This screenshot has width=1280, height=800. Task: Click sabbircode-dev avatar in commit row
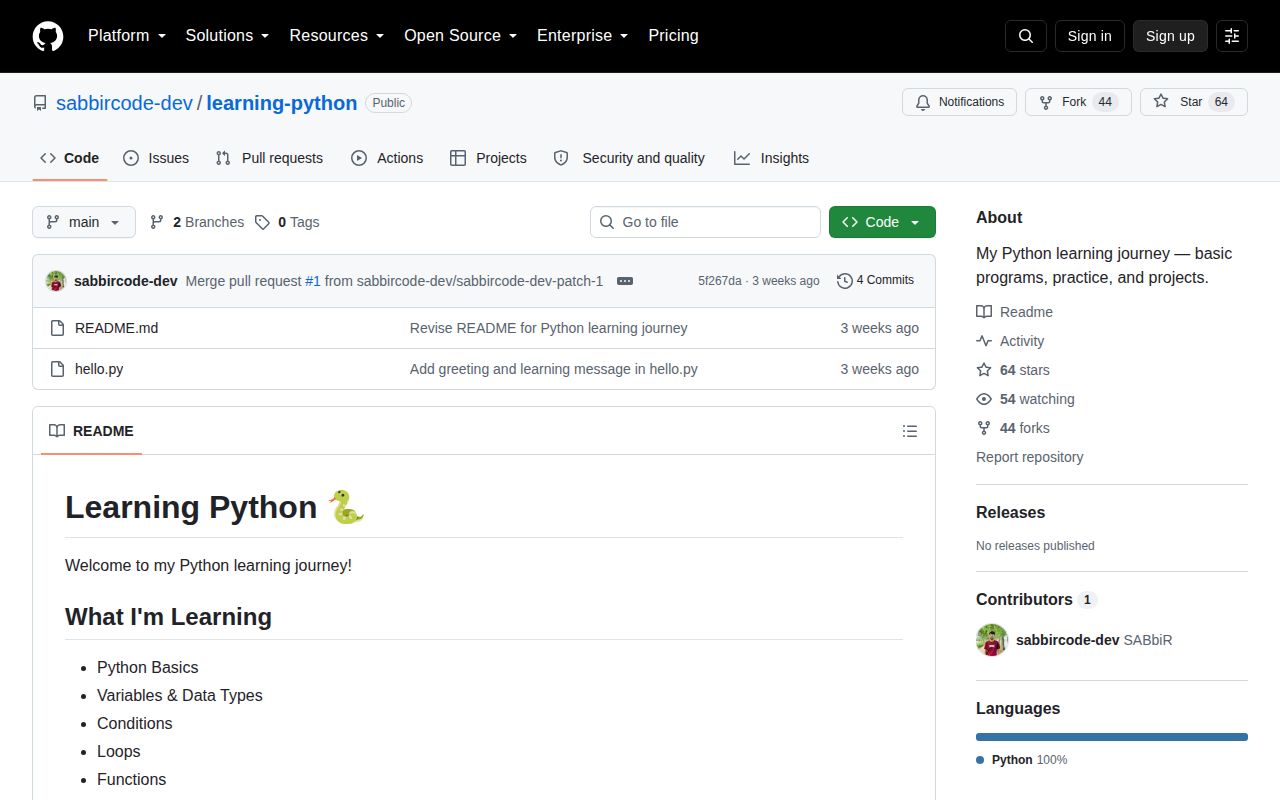point(56,281)
